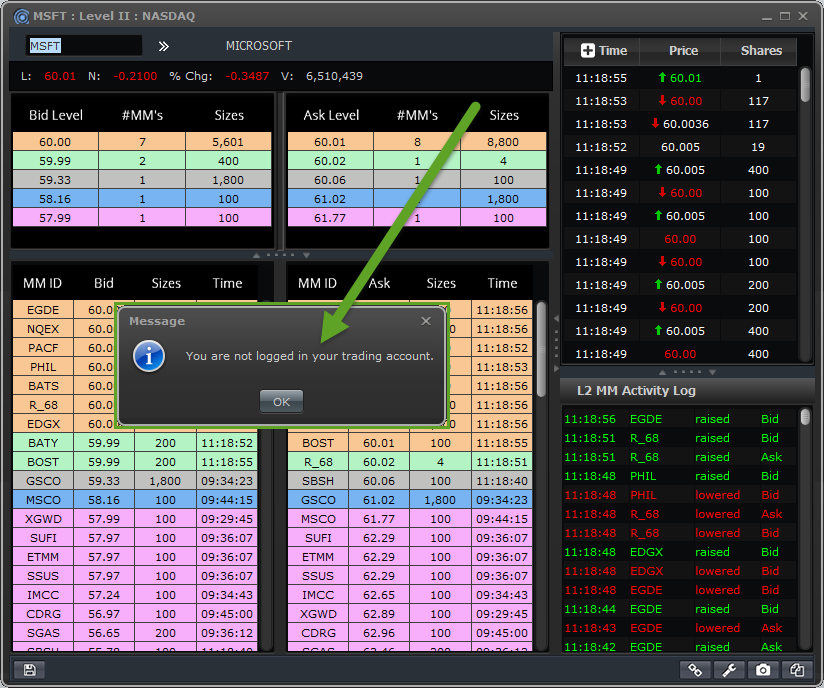Click the MICROSOFT company name label
The width and height of the screenshot is (824, 688).
(x=259, y=46)
